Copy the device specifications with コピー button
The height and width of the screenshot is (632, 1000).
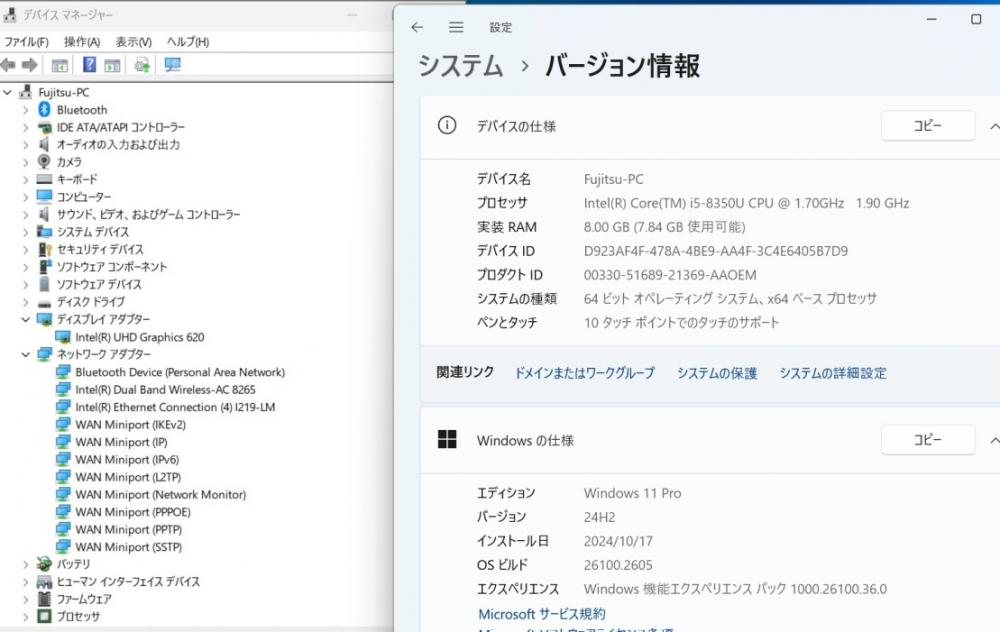pyautogui.click(x=927, y=126)
